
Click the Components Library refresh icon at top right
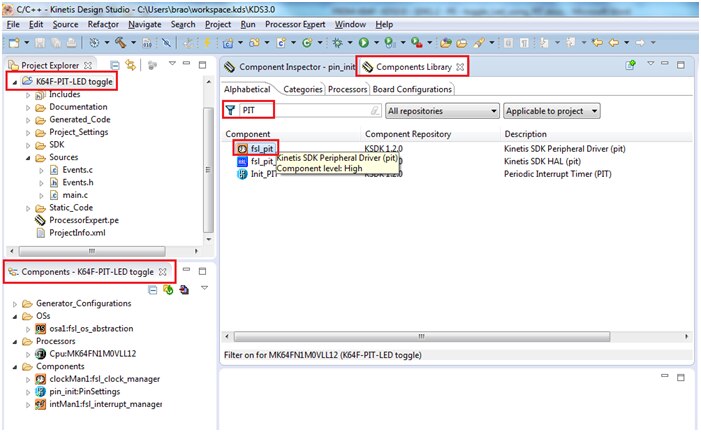pos(630,65)
